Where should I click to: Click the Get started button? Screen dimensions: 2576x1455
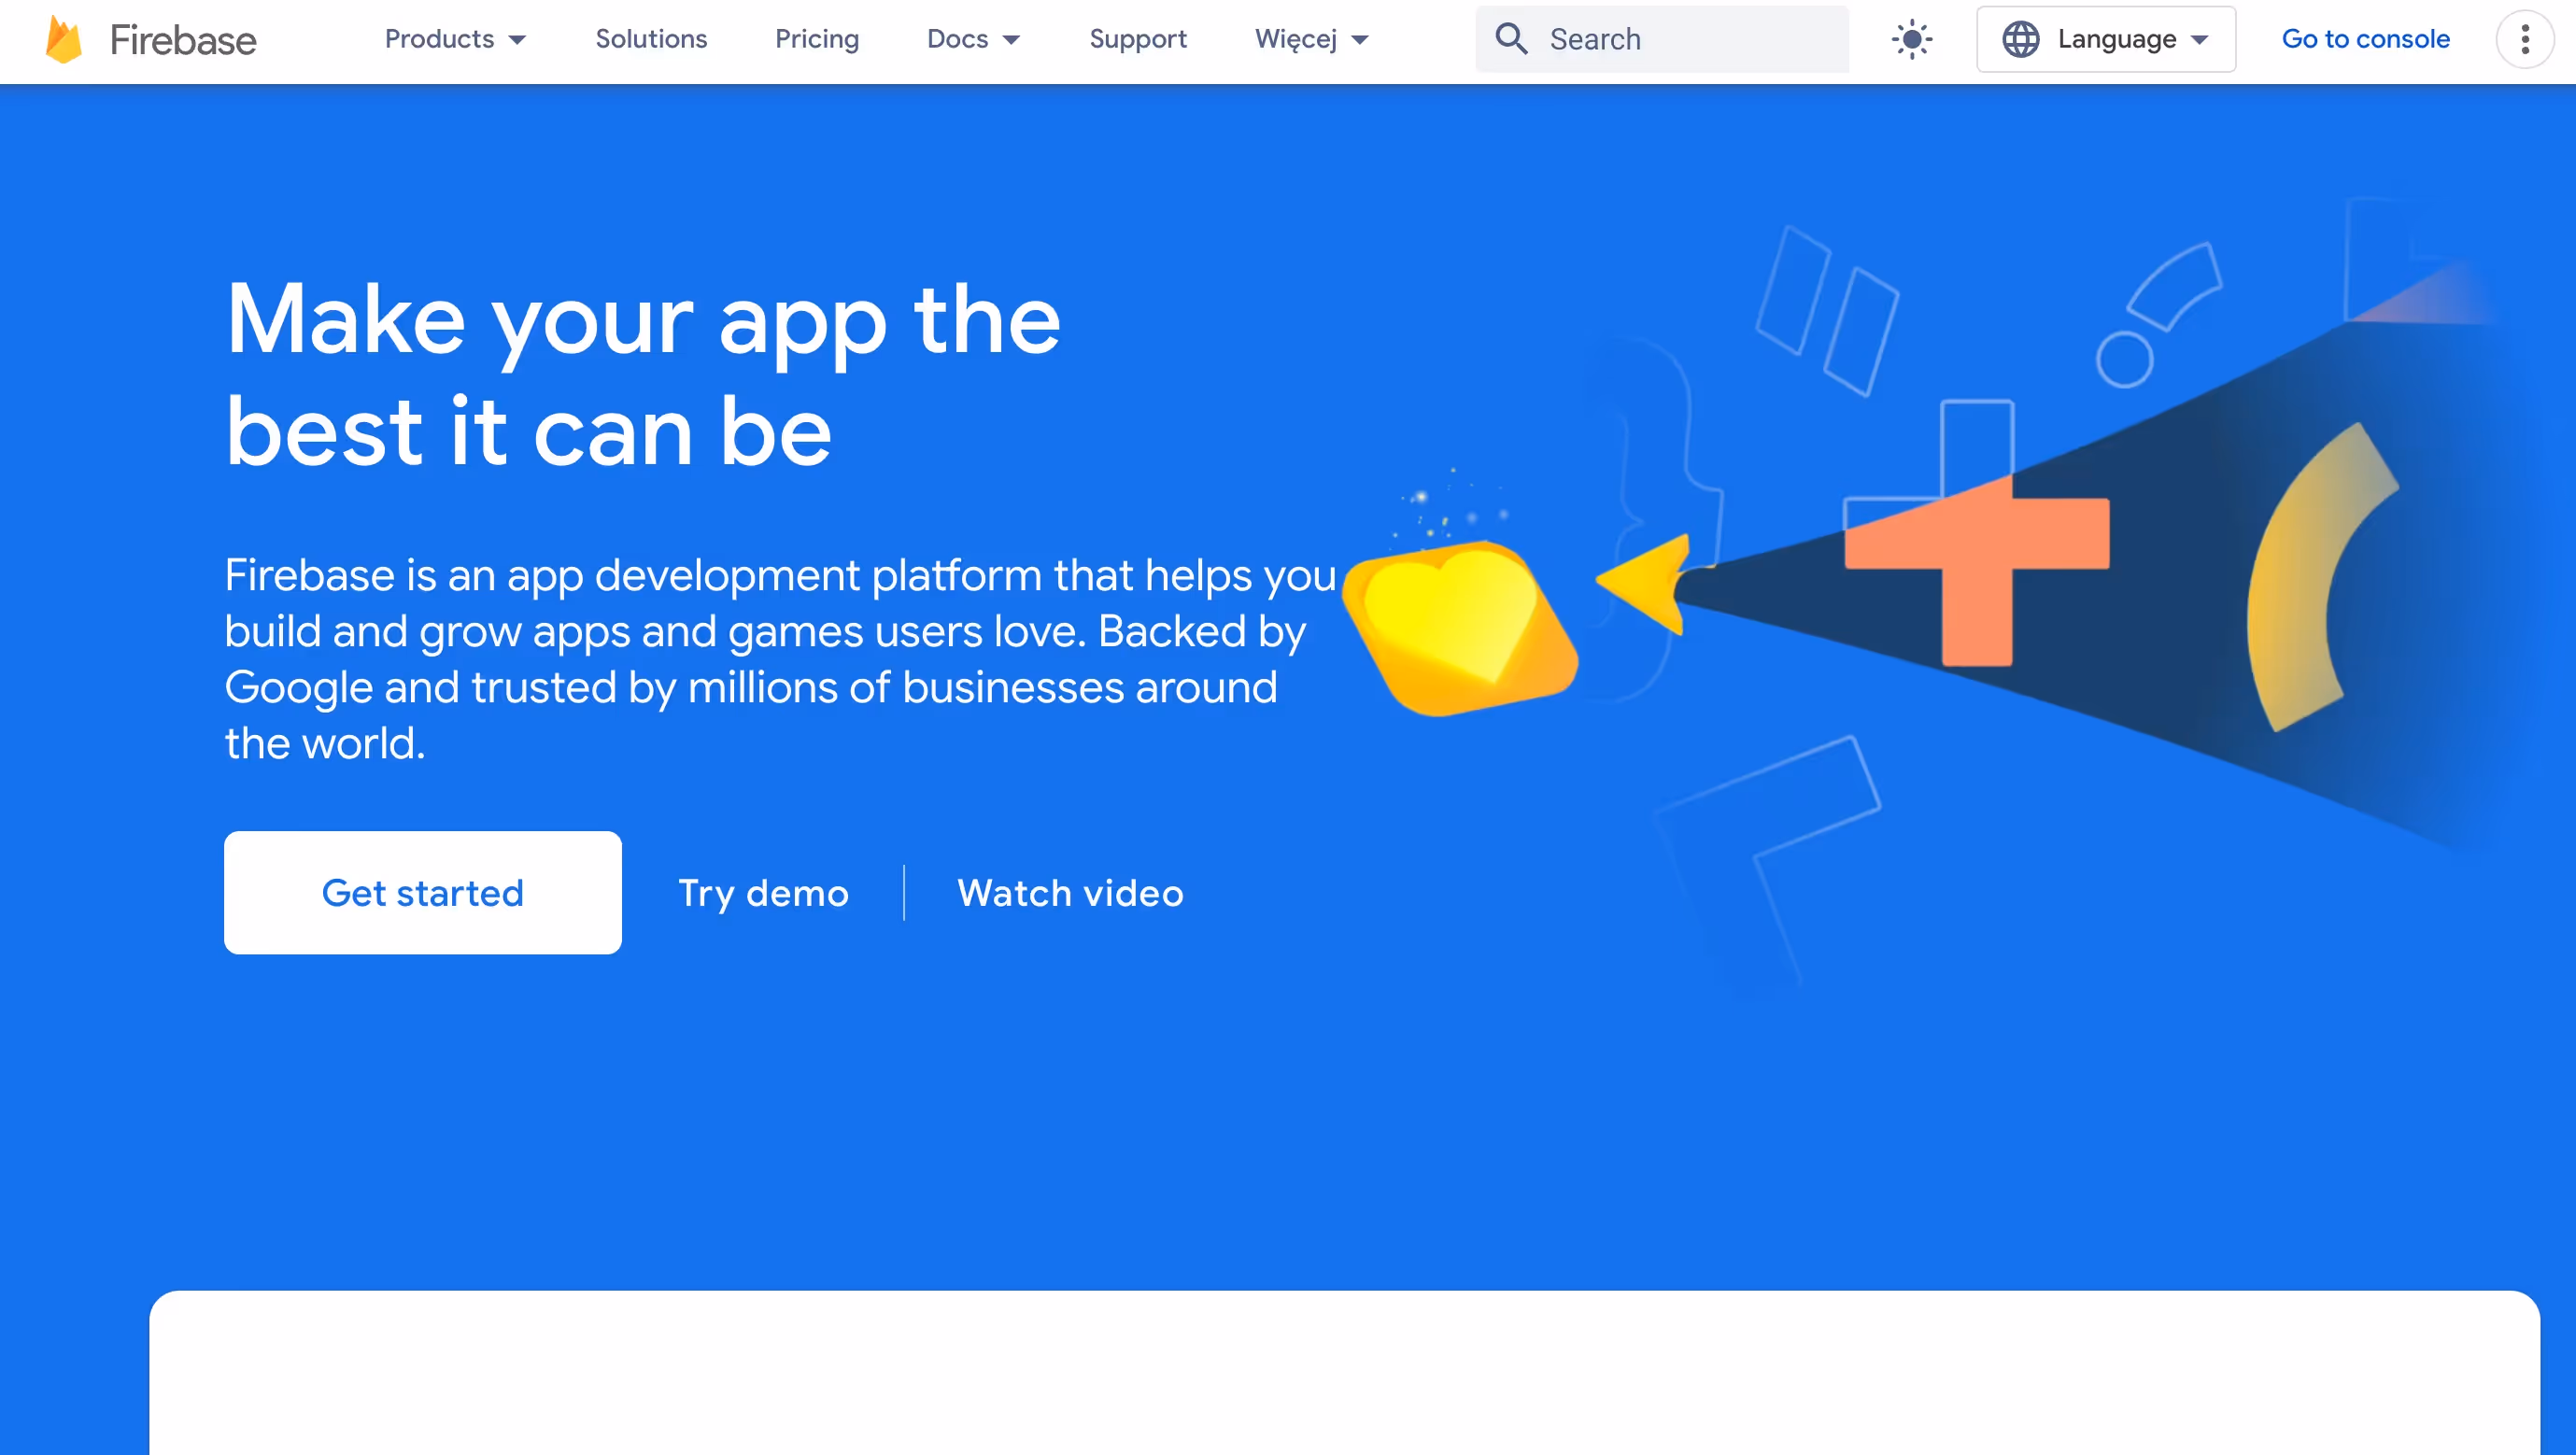coord(423,892)
